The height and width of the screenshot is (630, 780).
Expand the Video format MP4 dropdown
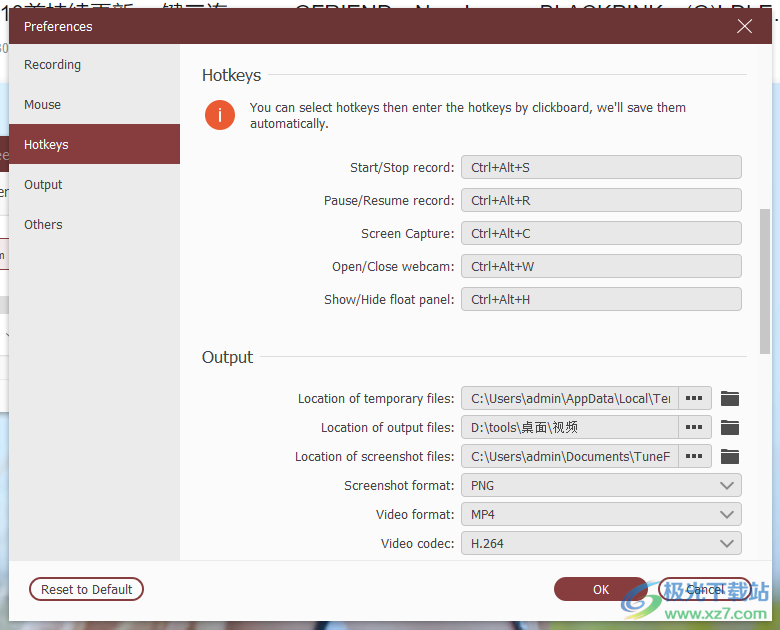coord(601,515)
